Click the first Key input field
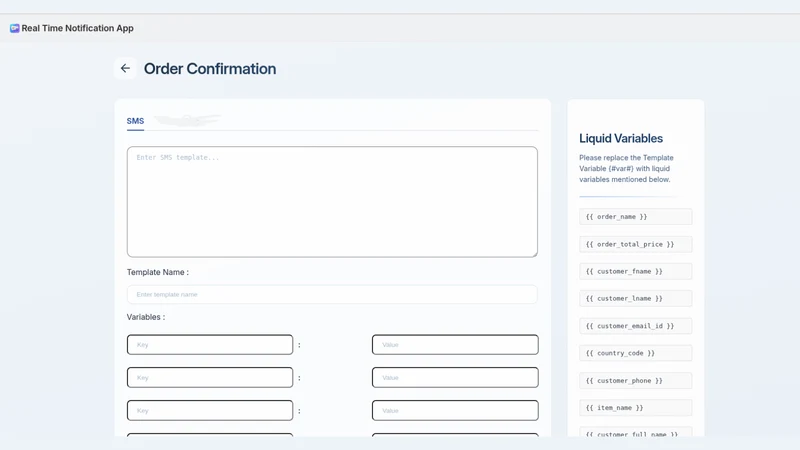 (210, 345)
